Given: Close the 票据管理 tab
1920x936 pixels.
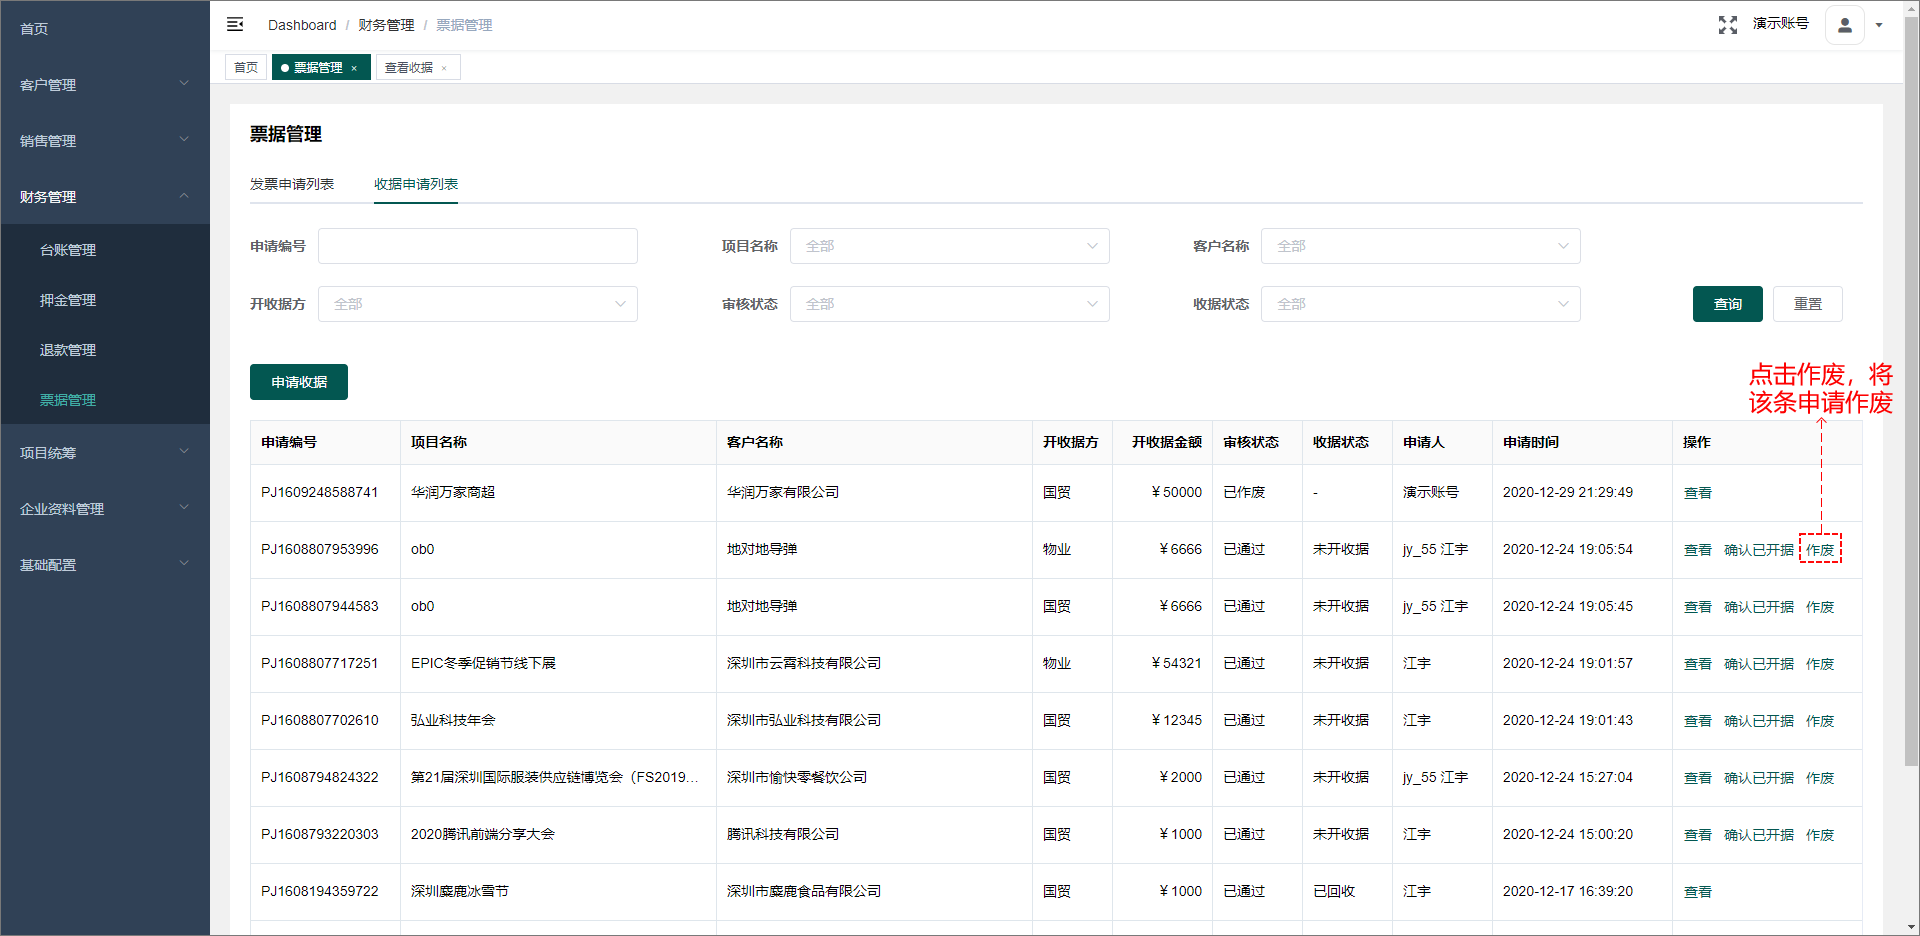Looking at the screenshot, I should click(354, 68).
